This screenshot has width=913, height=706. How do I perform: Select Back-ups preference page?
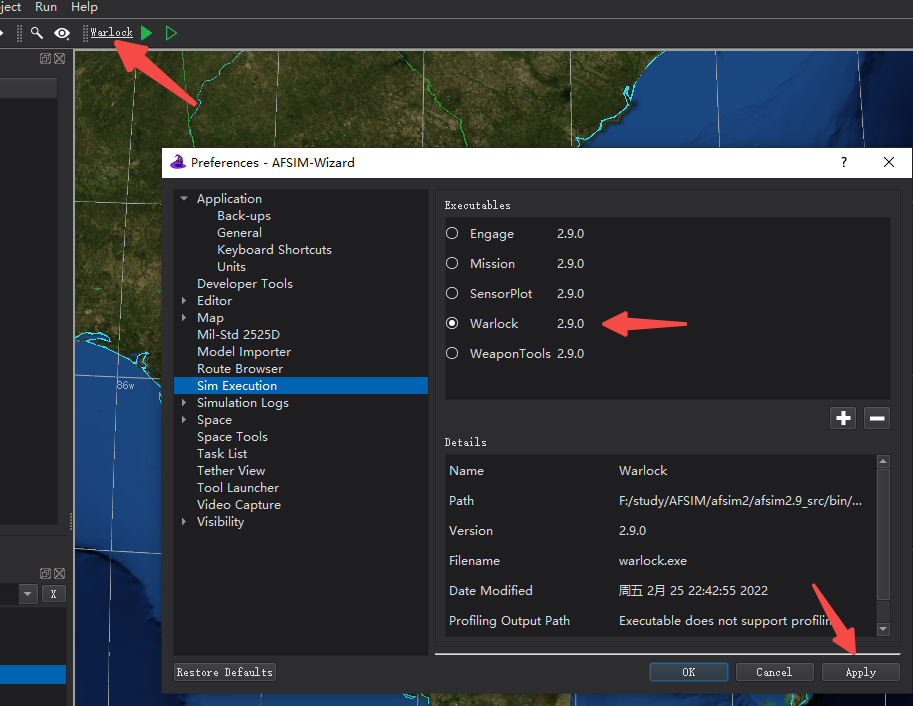click(x=244, y=216)
